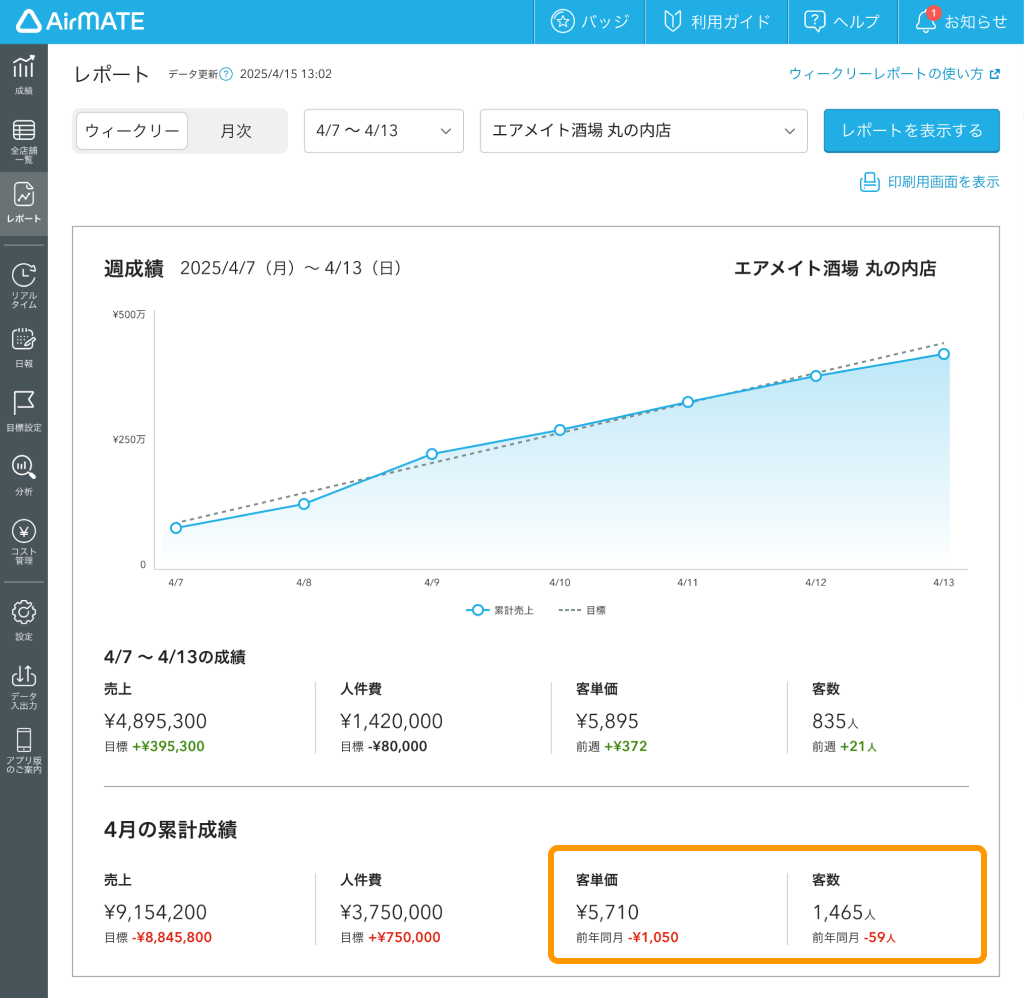The width and height of the screenshot is (1024, 998).
Task: Click the 4/7 data point on chart
Action: point(176,528)
